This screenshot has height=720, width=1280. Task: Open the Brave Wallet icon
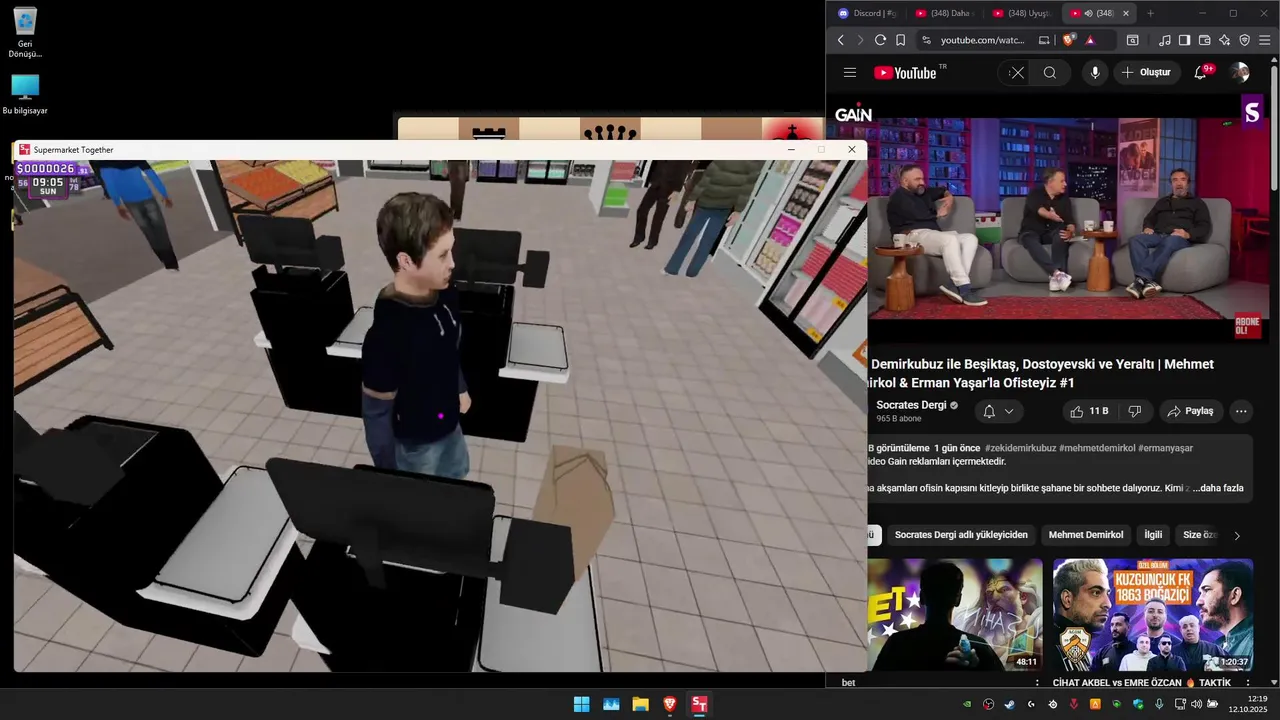point(1204,40)
